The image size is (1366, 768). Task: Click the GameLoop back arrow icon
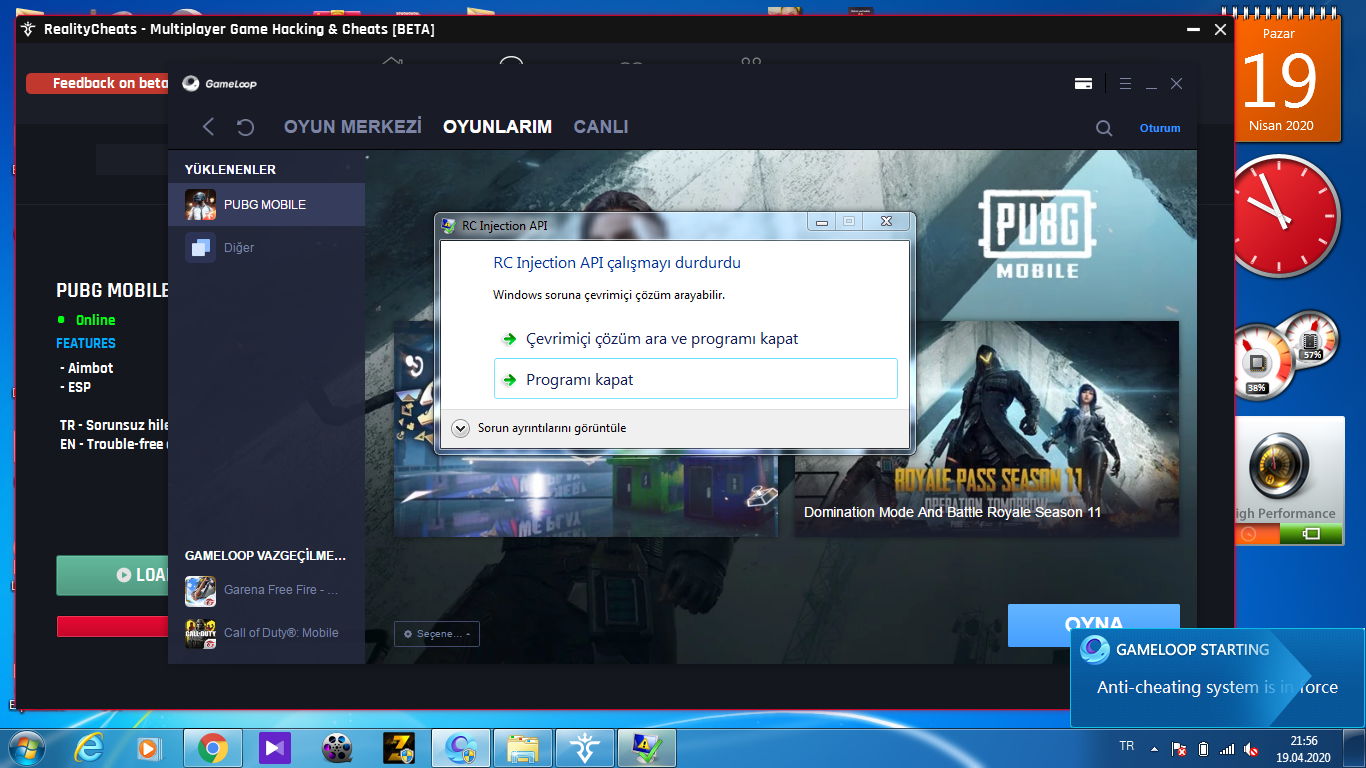pyautogui.click(x=208, y=127)
